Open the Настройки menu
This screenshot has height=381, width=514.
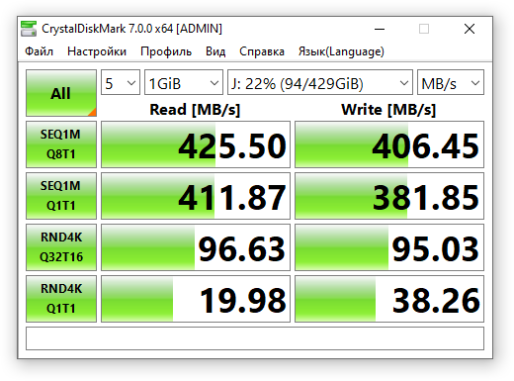click(x=97, y=52)
